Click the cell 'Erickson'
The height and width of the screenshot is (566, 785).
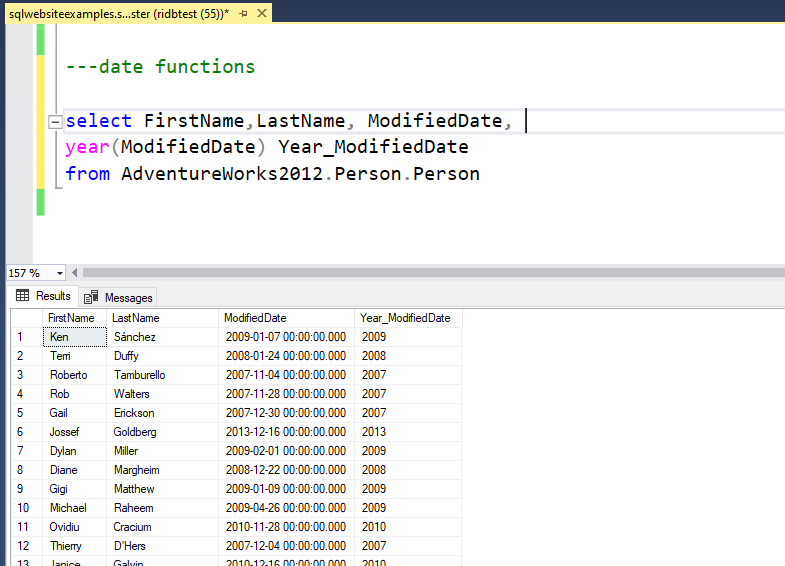pos(163,413)
